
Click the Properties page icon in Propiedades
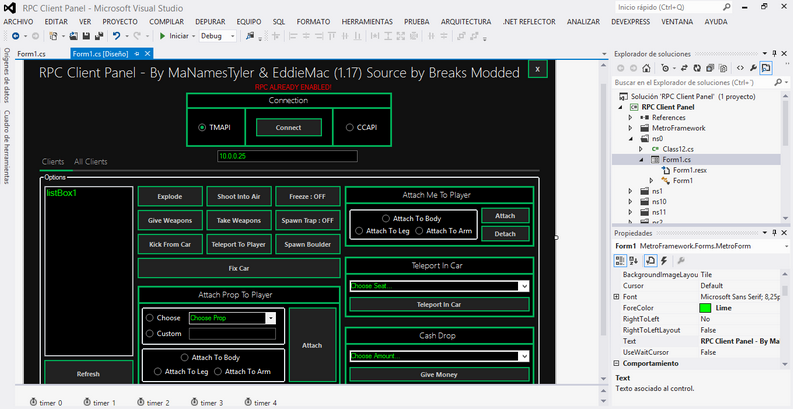[x=650, y=260]
